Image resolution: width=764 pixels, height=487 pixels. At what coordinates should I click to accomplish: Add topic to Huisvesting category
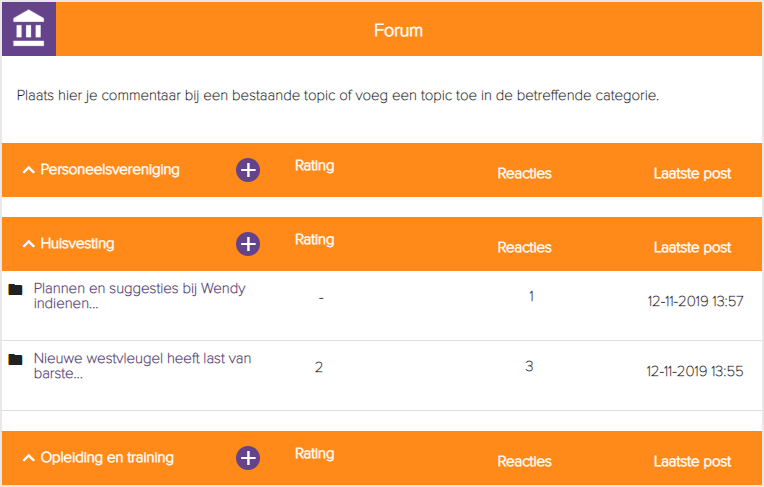pyautogui.click(x=248, y=244)
